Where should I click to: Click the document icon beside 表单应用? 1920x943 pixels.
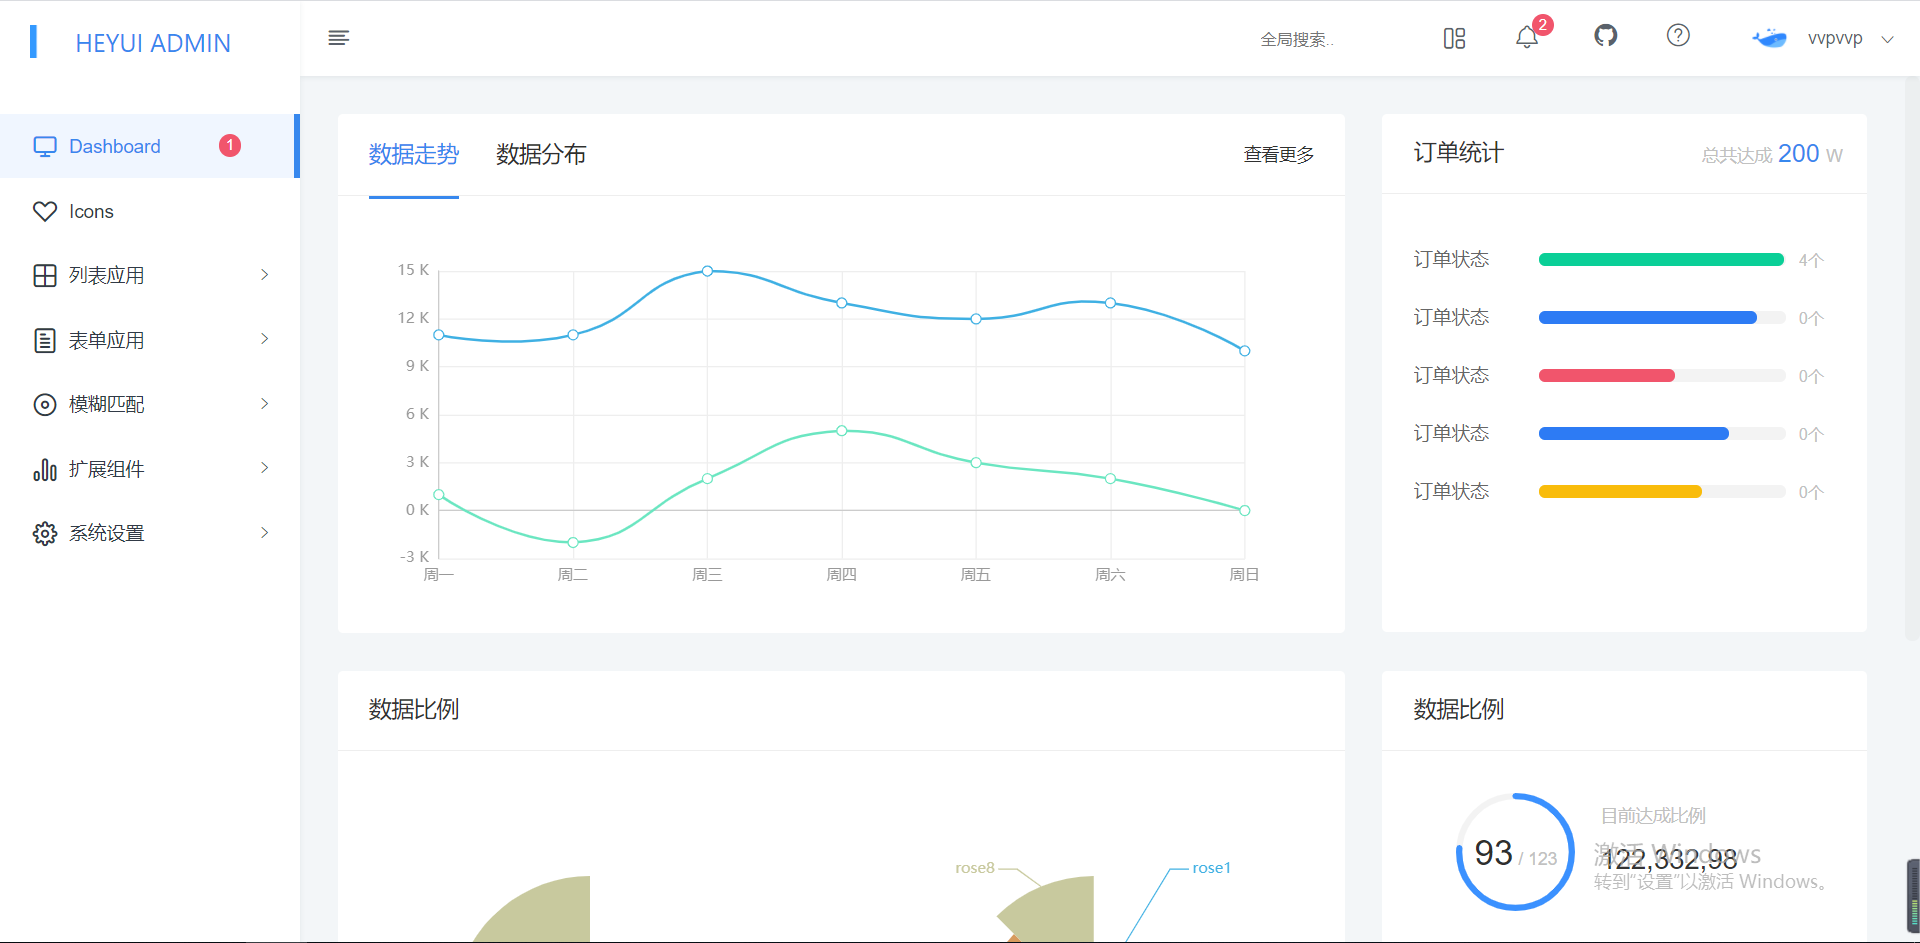(45, 340)
